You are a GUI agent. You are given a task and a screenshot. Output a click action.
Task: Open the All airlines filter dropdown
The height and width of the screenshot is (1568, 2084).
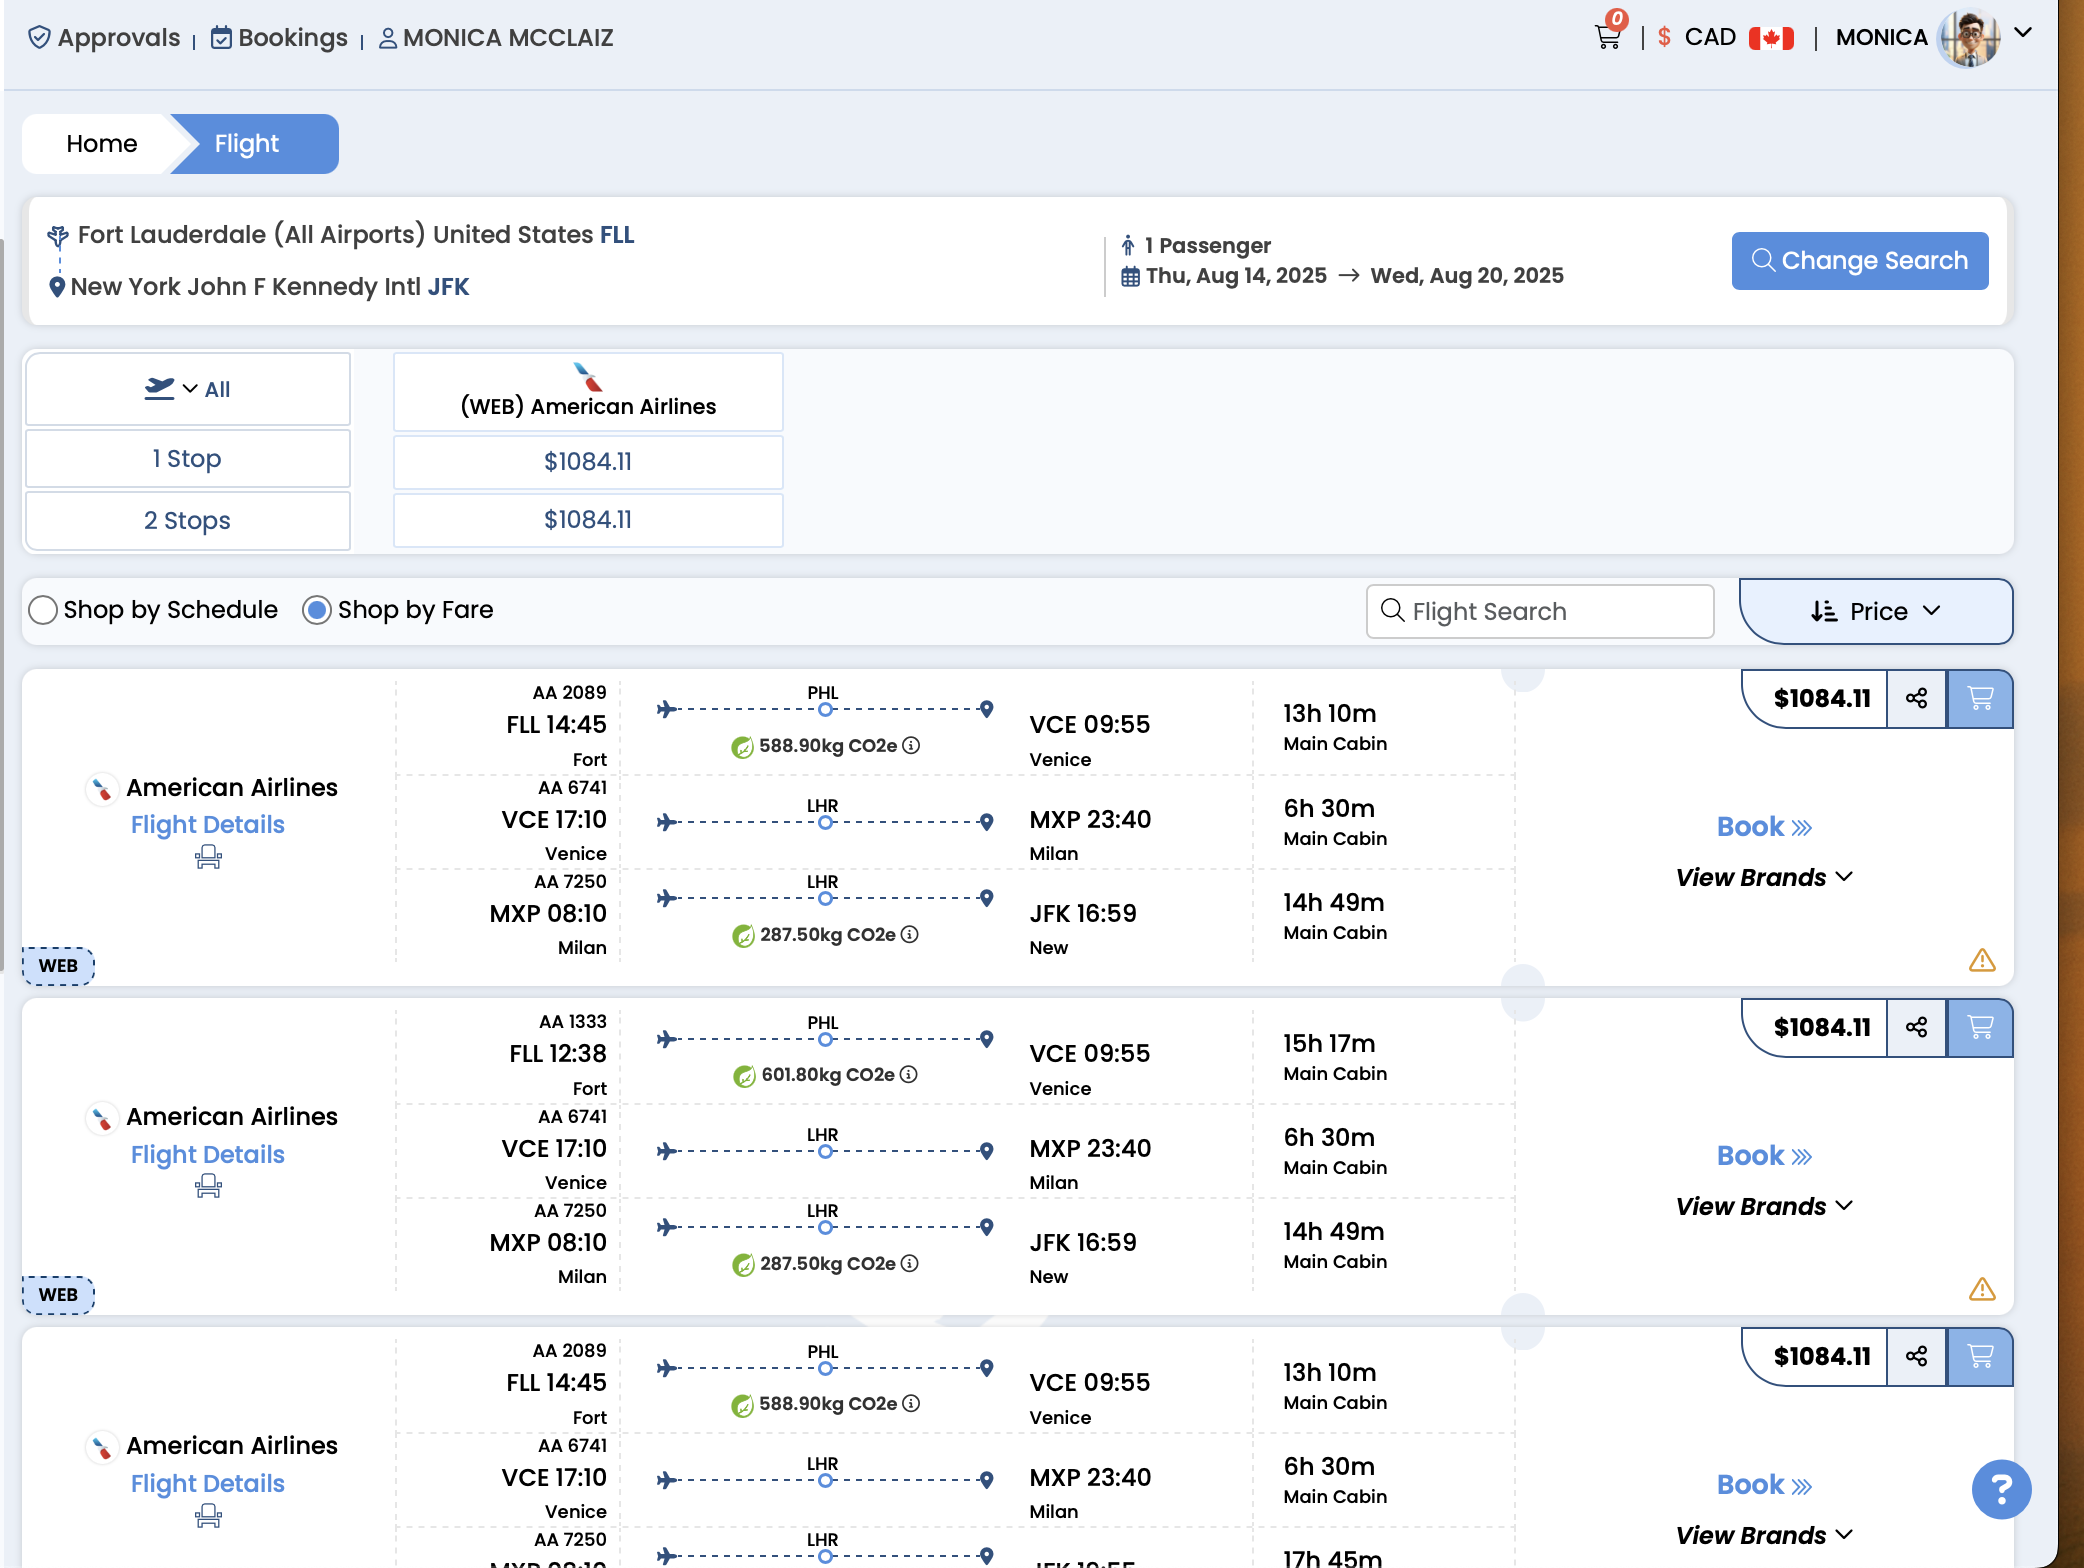pyautogui.click(x=188, y=389)
